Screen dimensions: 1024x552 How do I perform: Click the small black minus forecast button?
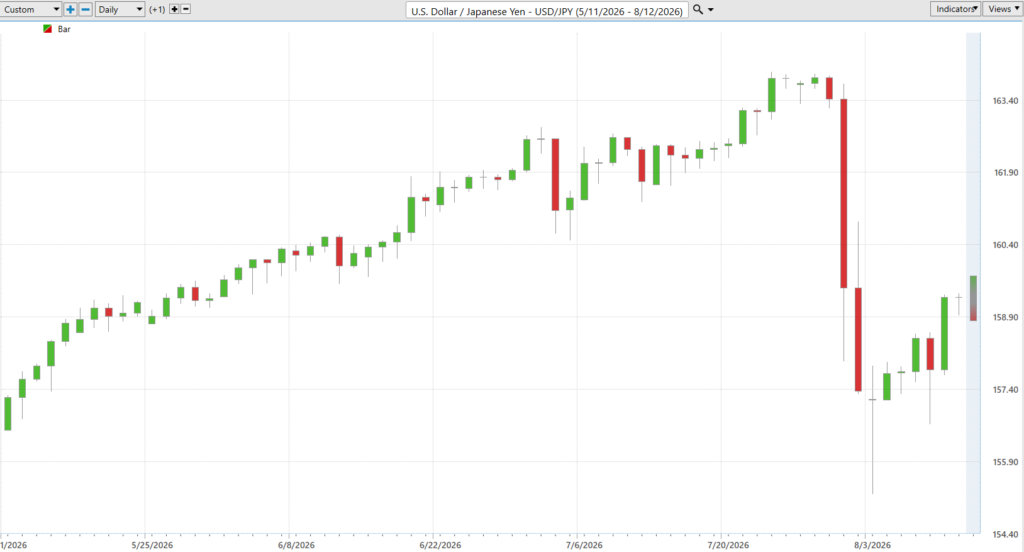tap(186, 10)
